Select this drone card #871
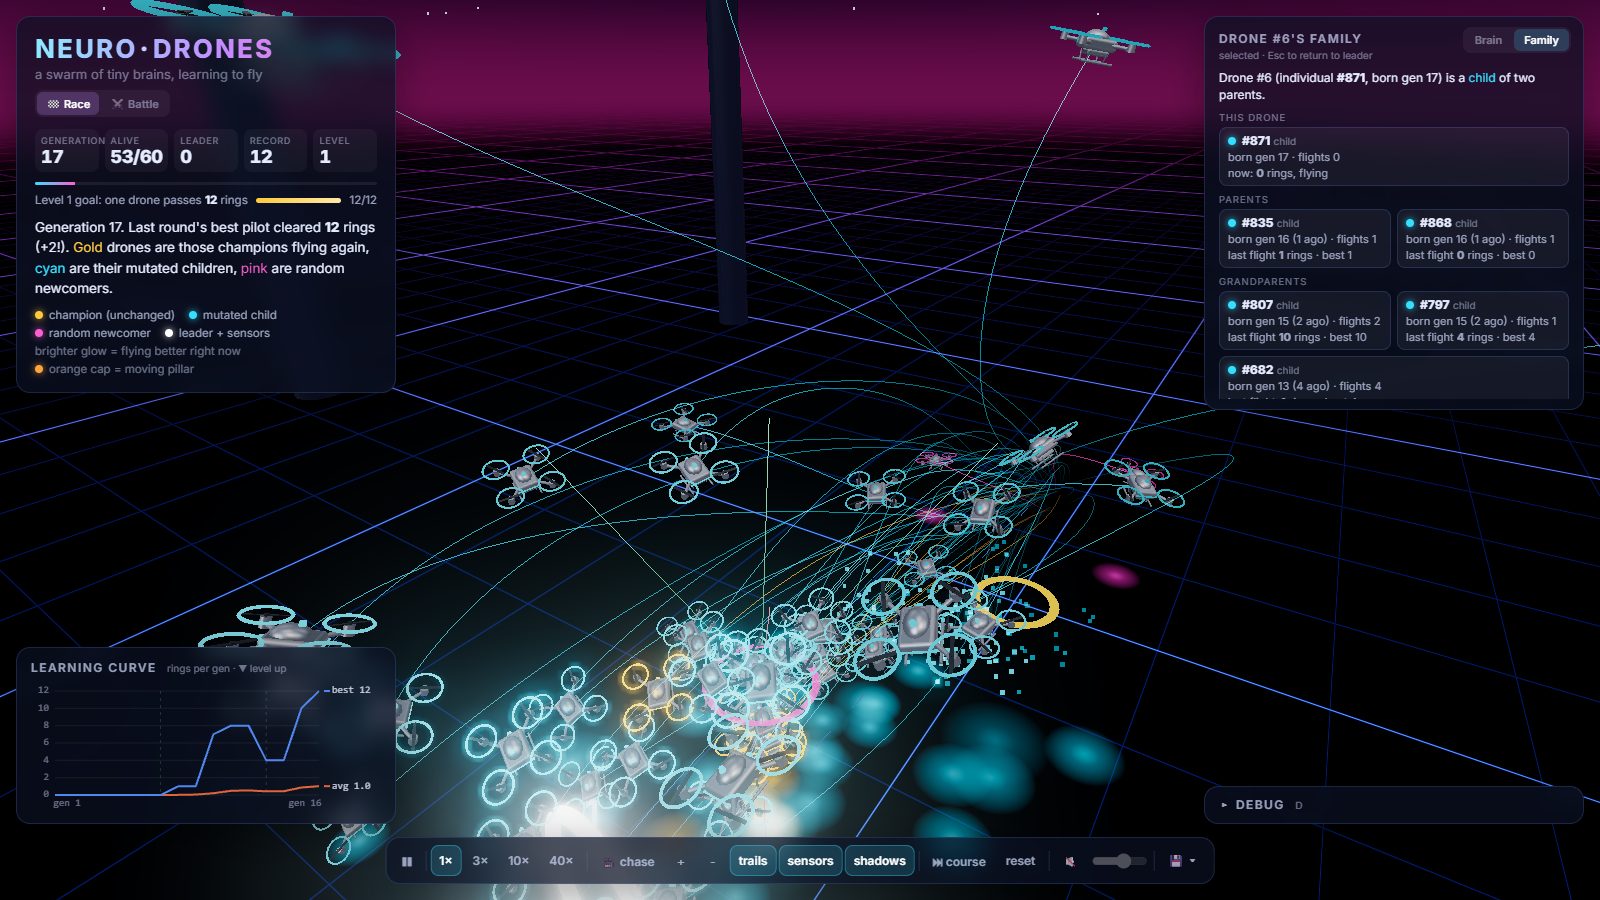Viewport: 1600px width, 900px height. click(x=1393, y=156)
